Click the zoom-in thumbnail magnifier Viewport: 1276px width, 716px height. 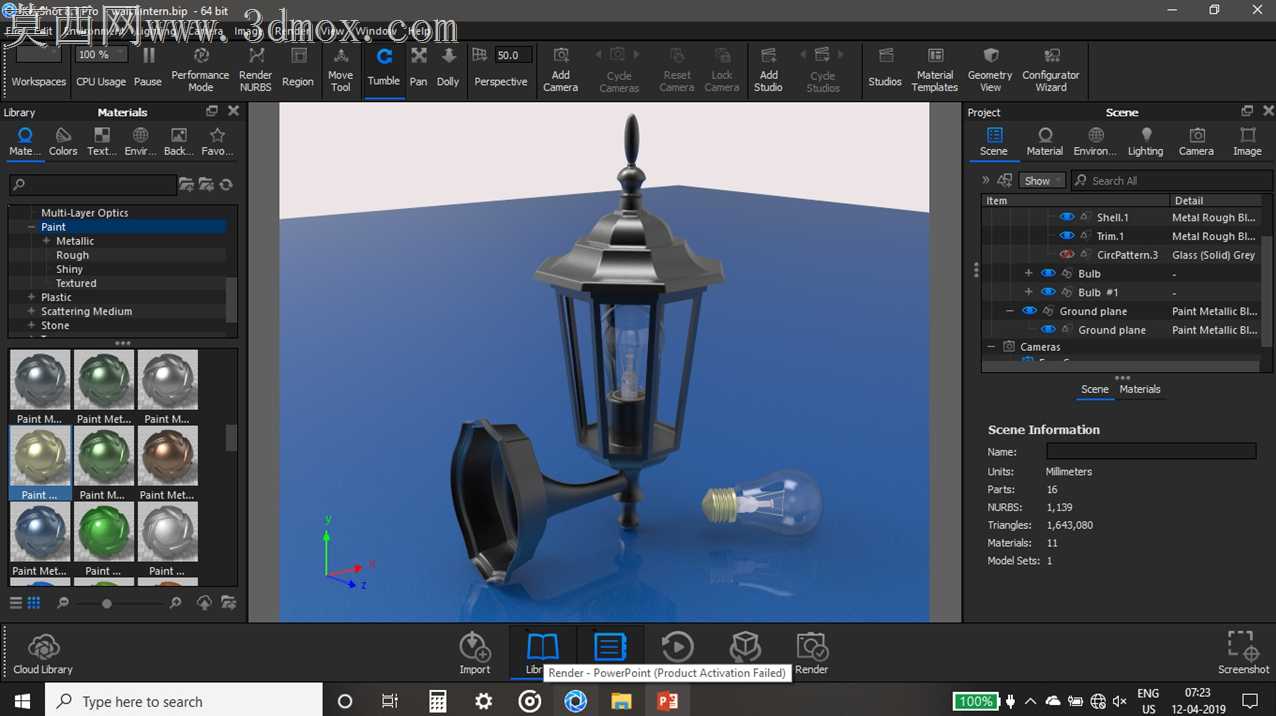point(176,603)
